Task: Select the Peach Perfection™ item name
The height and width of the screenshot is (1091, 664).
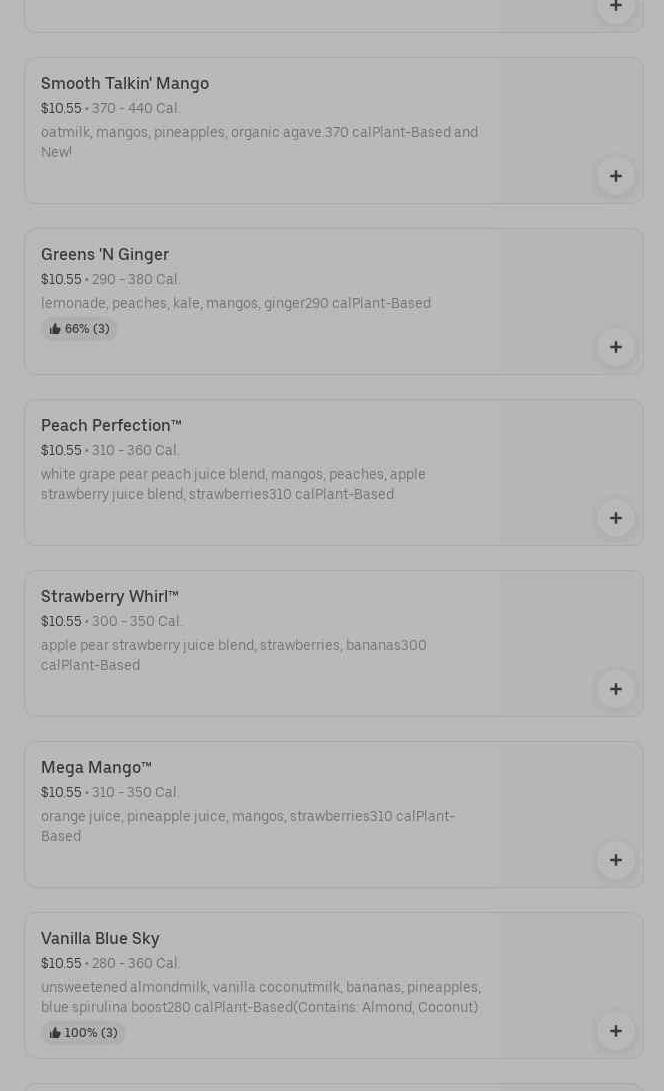Action: tap(111, 426)
